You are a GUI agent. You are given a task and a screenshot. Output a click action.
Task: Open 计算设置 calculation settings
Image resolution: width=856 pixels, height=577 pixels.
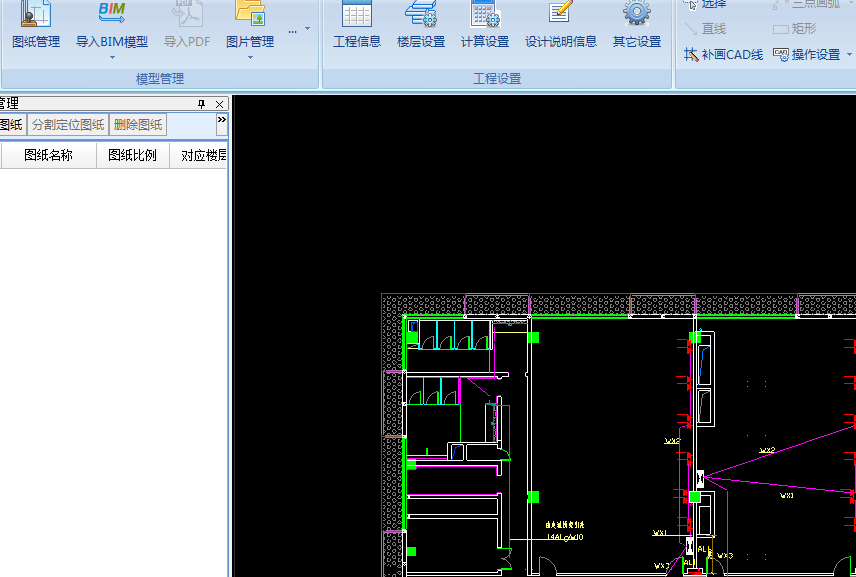pos(485,25)
